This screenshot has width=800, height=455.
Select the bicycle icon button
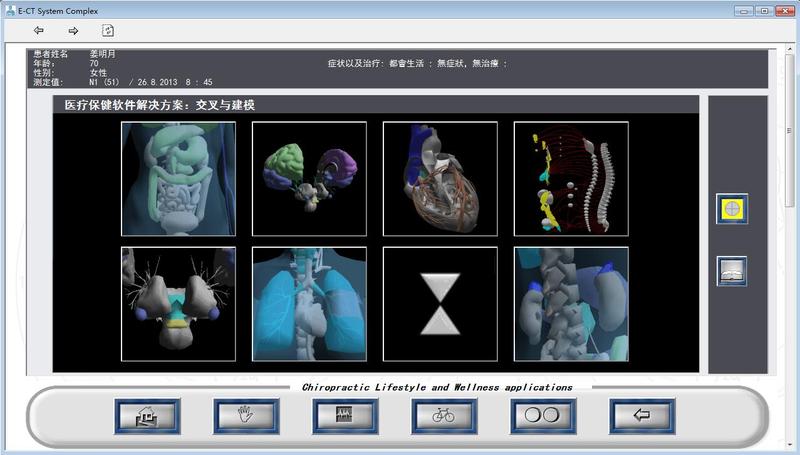[x=444, y=415]
